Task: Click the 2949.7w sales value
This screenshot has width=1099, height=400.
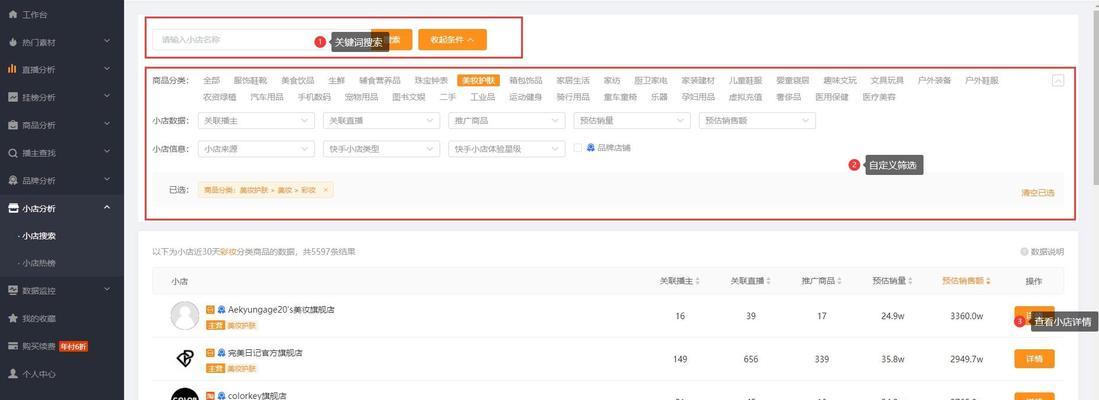Action: point(967,359)
